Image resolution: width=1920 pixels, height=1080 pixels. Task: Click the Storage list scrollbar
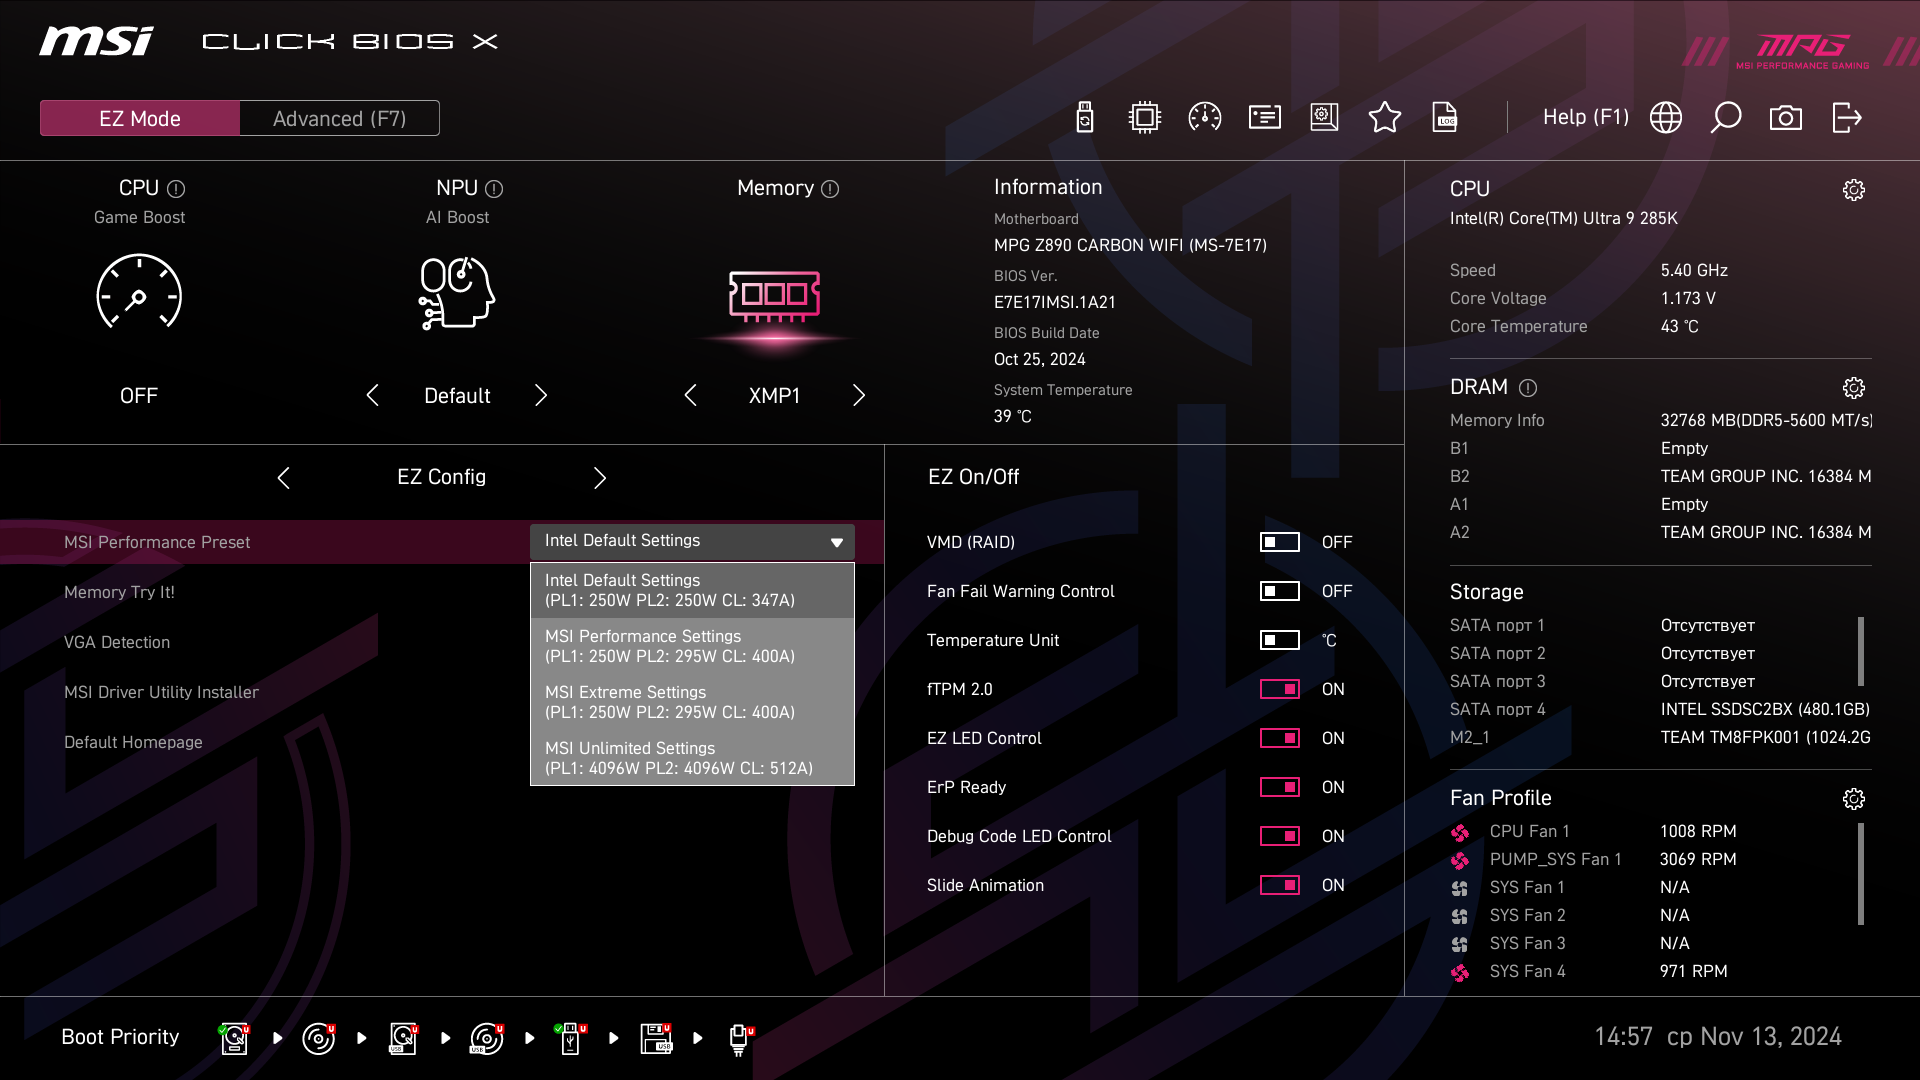point(1860,652)
